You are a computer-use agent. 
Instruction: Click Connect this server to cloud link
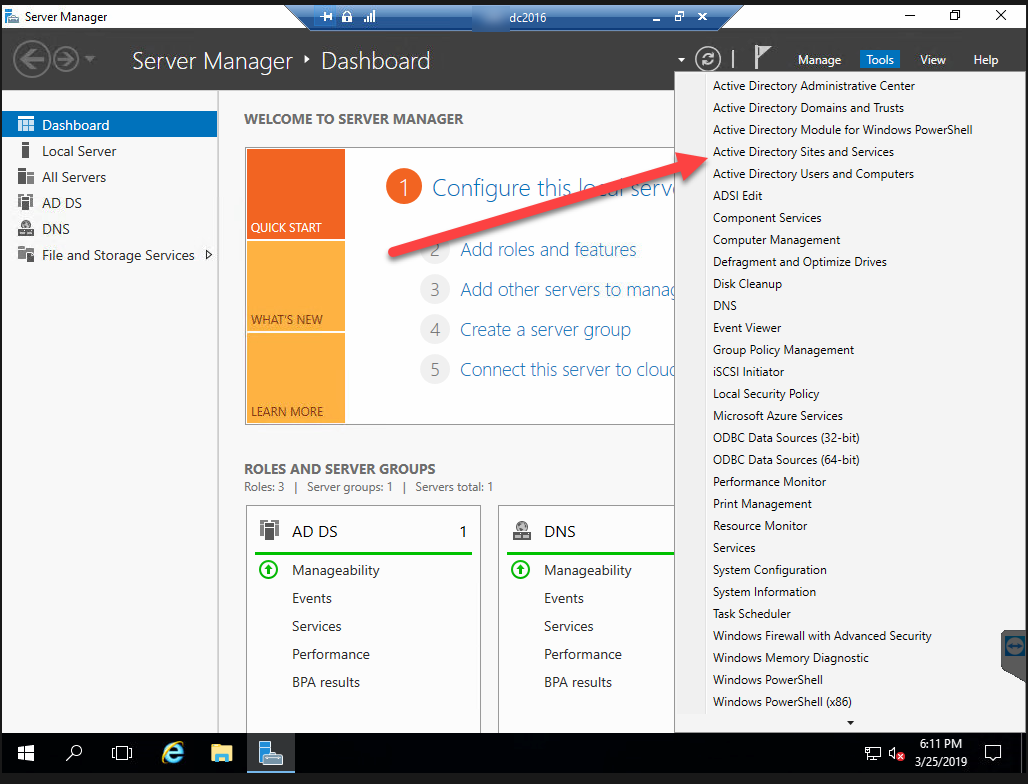tap(567, 370)
